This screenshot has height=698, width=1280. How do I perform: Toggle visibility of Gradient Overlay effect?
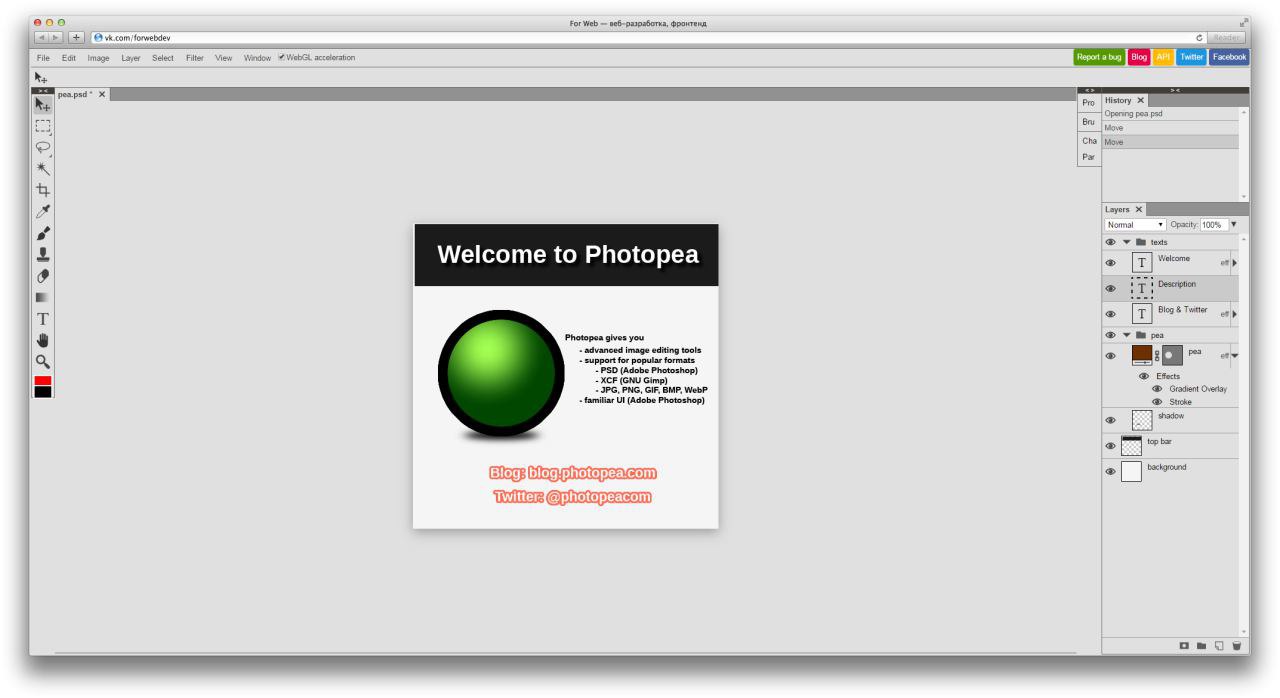click(1157, 389)
